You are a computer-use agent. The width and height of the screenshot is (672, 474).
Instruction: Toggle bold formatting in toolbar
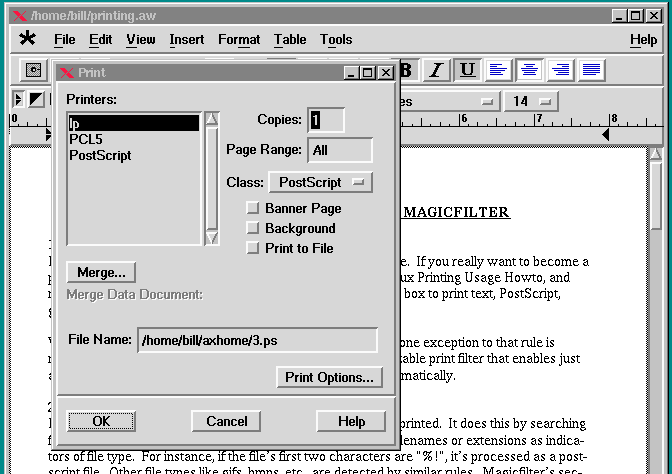click(406, 70)
